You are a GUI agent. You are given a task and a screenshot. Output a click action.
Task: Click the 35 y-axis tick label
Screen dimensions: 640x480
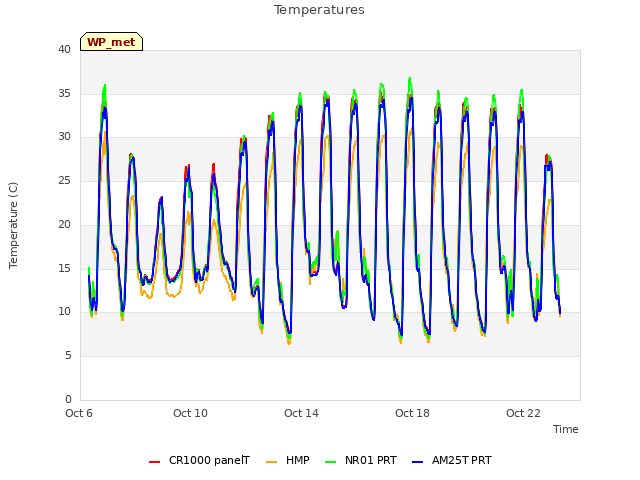[64, 93]
